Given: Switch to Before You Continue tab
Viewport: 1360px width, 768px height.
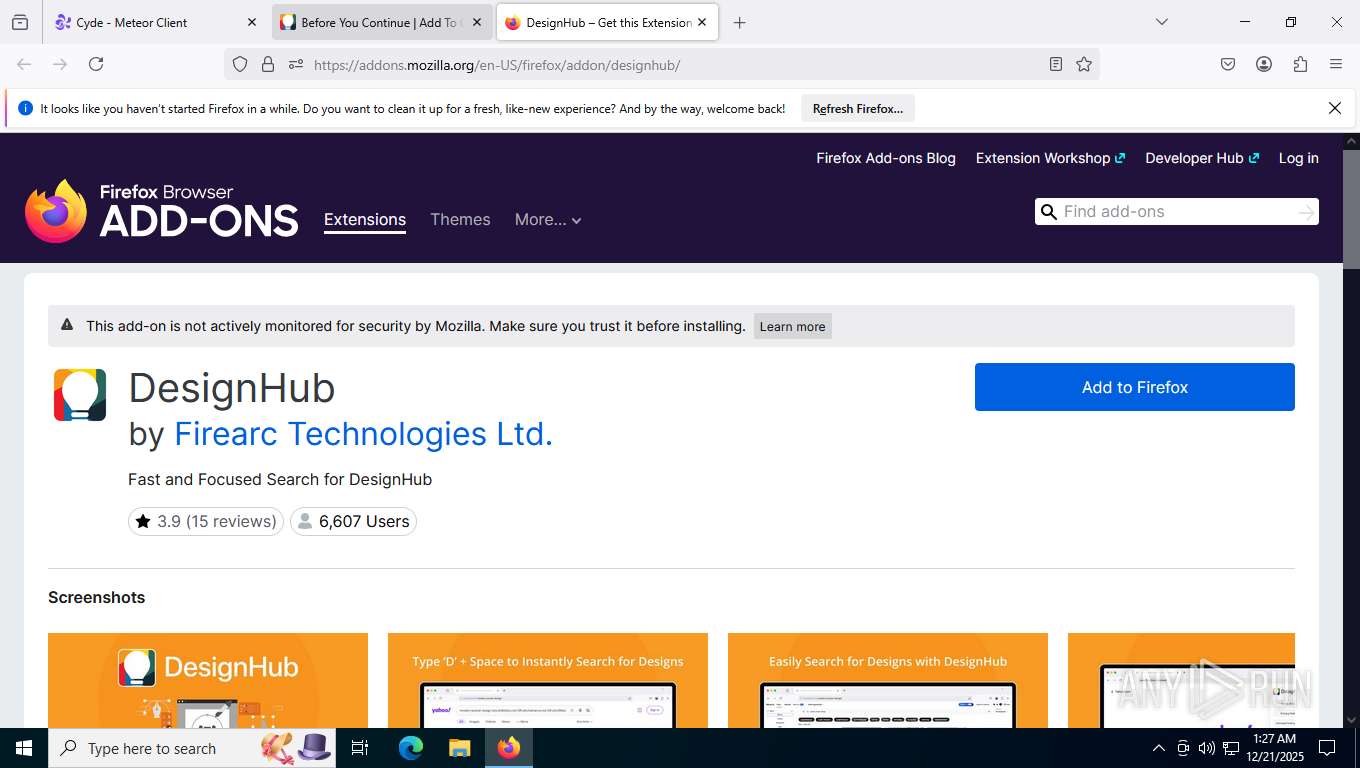Looking at the screenshot, I should click(382, 22).
